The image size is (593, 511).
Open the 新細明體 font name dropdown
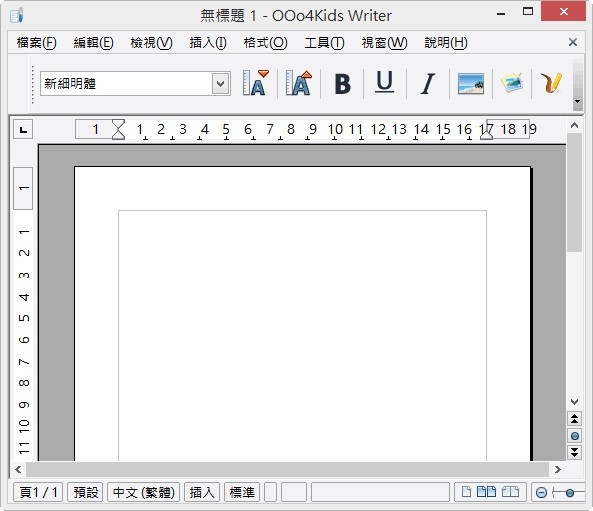221,83
